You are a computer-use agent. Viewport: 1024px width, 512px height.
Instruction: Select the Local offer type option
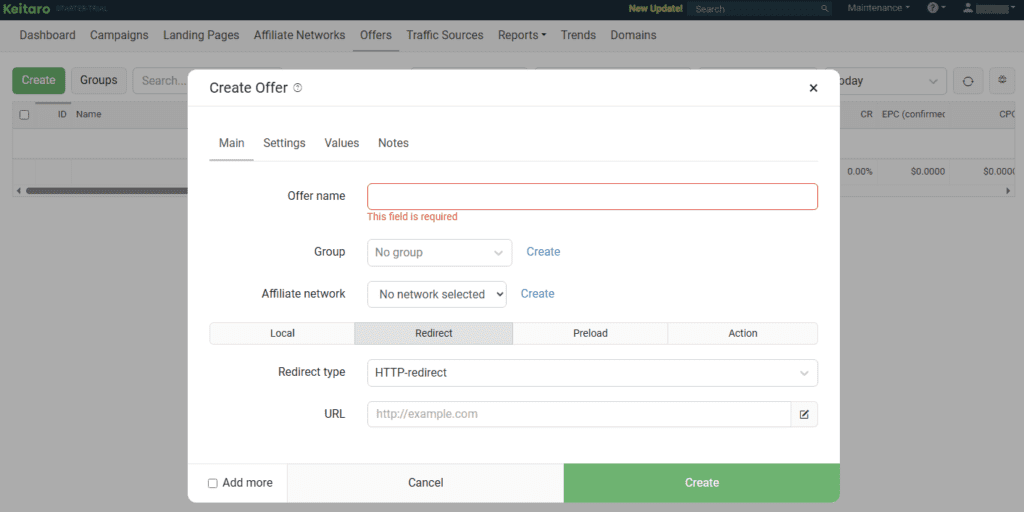tap(282, 333)
